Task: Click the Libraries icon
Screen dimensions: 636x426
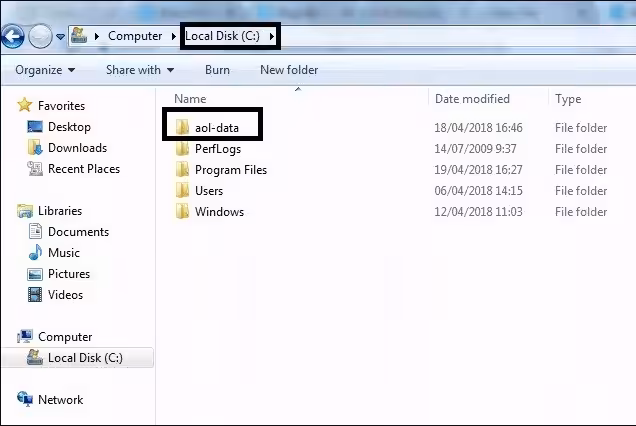Action: tap(25, 211)
